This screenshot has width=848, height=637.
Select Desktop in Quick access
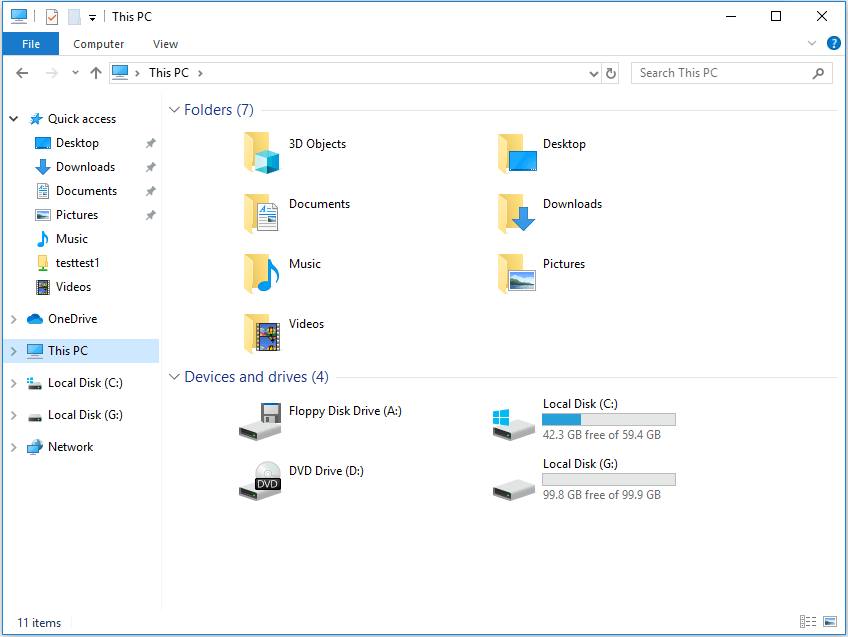coord(77,143)
